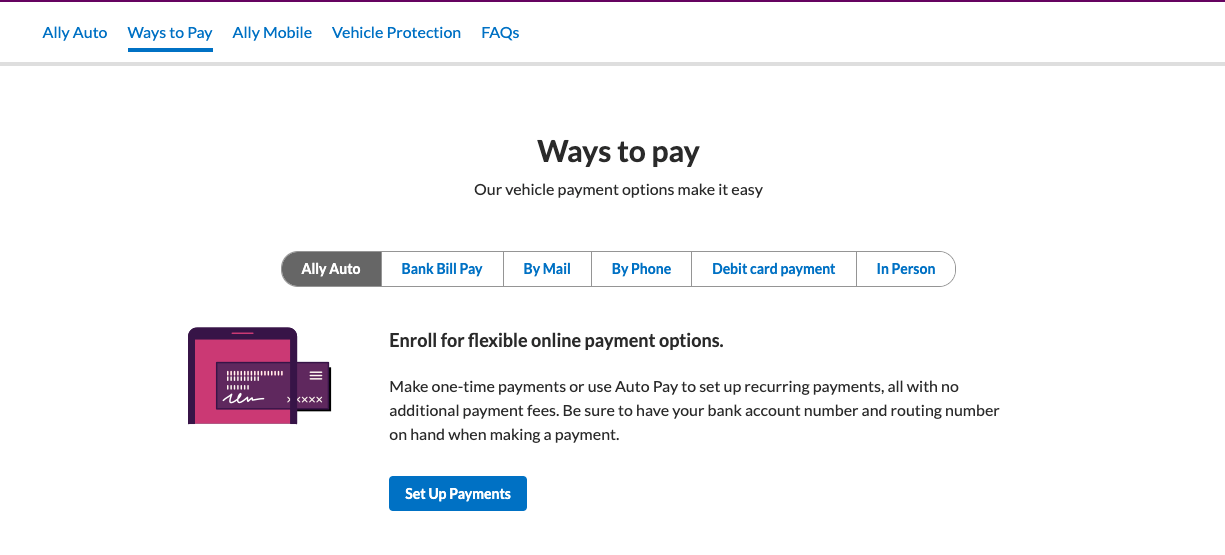Switch to the Debit card payment tab
Screen dimensions: 1225x555
pyautogui.click(x=774, y=269)
